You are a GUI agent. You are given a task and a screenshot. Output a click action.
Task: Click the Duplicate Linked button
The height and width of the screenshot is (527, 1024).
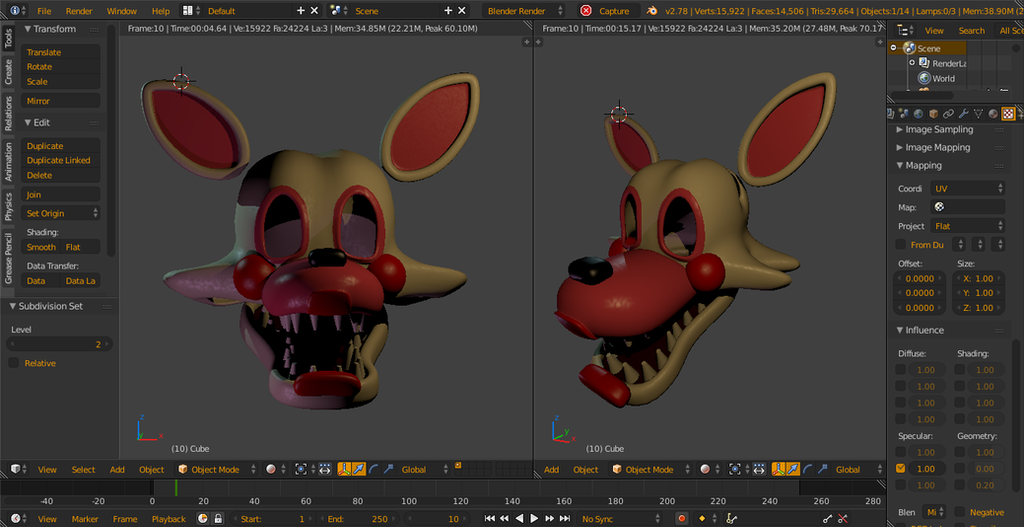pos(61,160)
